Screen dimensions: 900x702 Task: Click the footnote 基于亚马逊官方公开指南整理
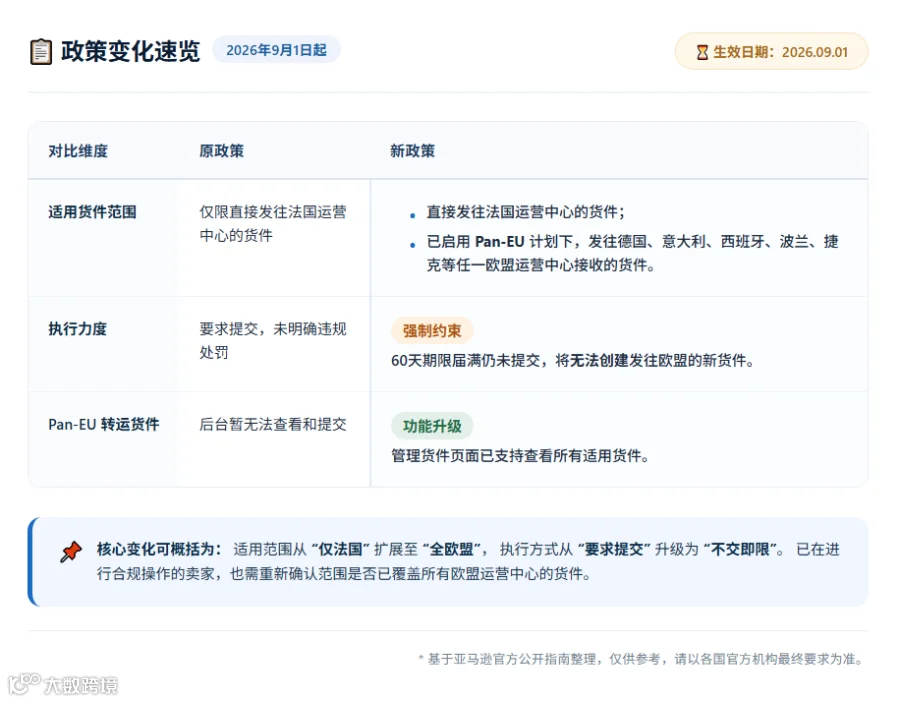641,659
